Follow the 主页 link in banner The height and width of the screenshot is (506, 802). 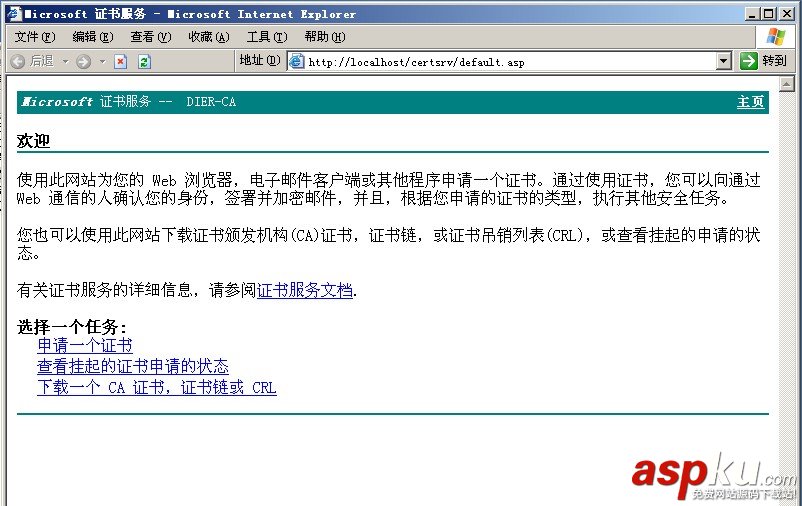point(750,102)
